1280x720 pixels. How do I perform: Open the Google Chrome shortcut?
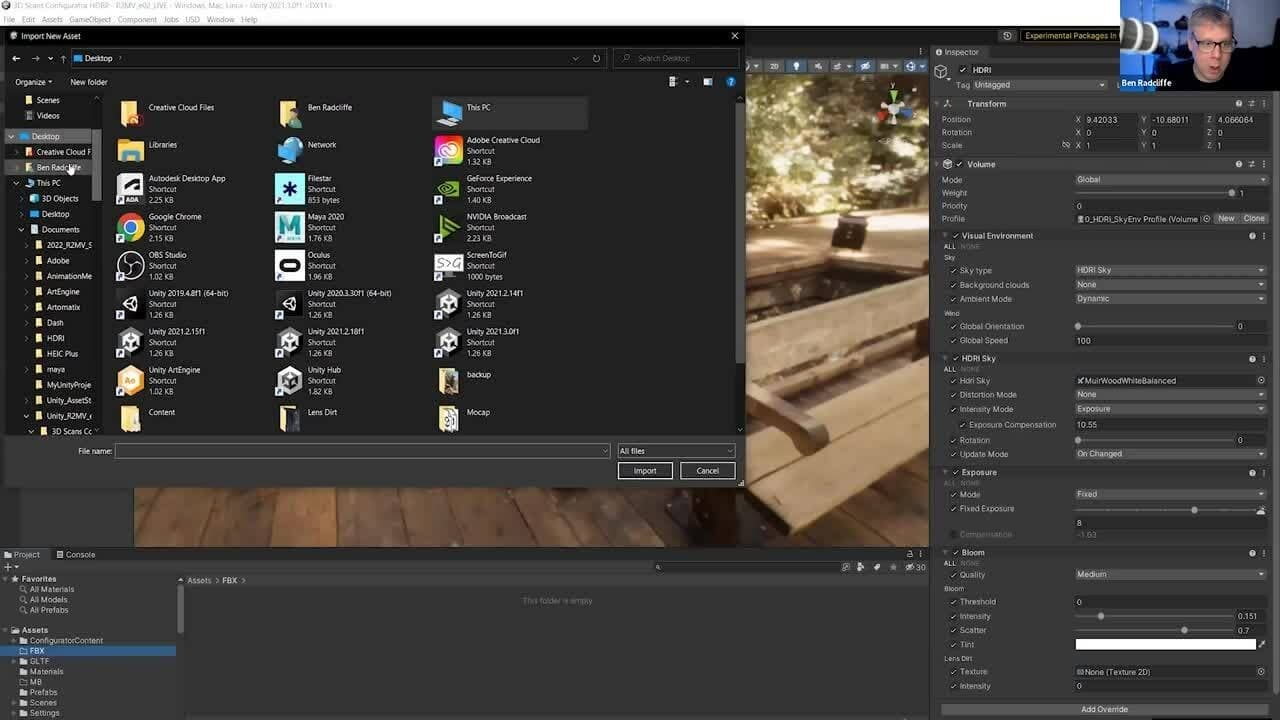tap(160, 227)
